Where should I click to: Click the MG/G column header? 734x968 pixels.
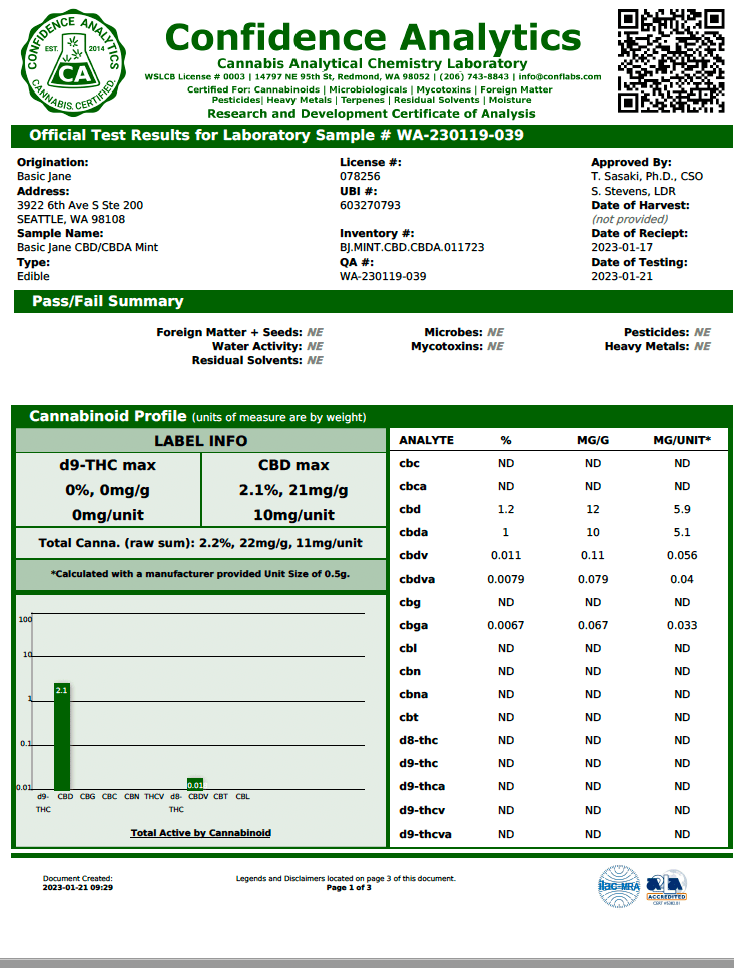point(593,440)
